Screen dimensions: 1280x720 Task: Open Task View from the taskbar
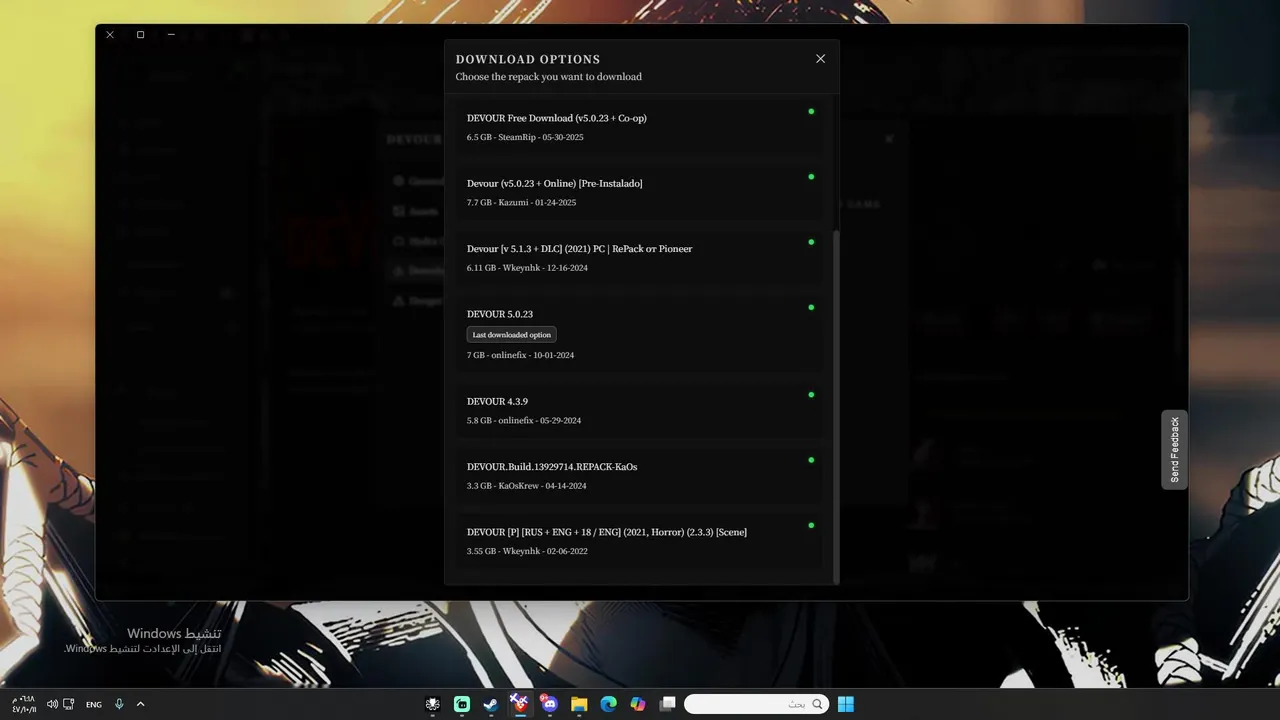click(x=667, y=704)
